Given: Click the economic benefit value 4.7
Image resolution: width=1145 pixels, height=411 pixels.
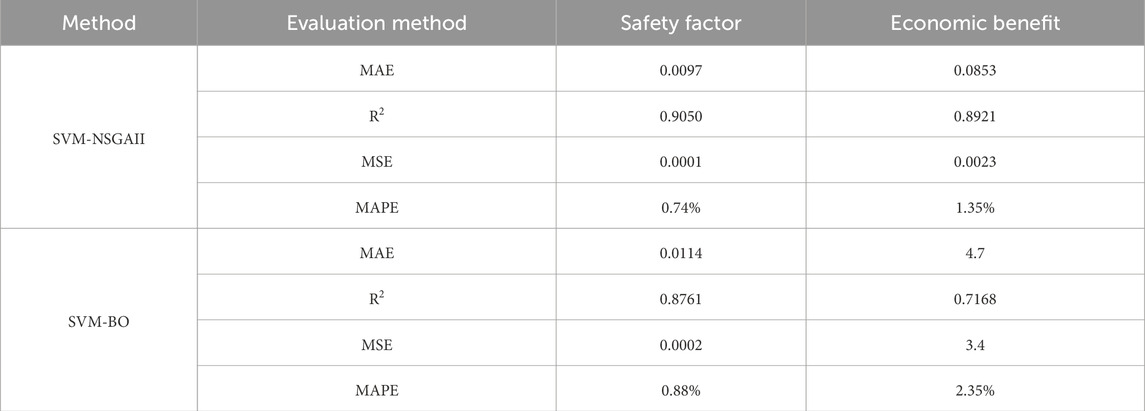Looking at the screenshot, I should click(975, 253).
